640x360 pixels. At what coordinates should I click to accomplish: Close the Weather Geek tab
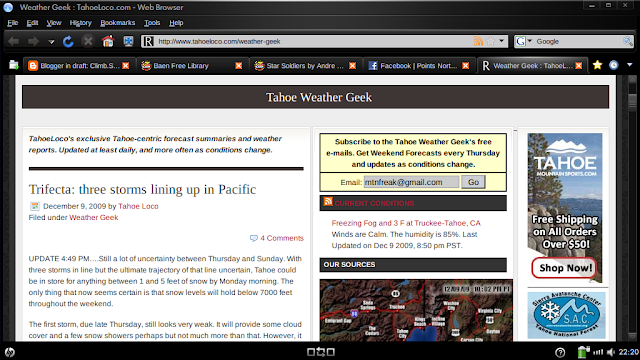(x=578, y=66)
